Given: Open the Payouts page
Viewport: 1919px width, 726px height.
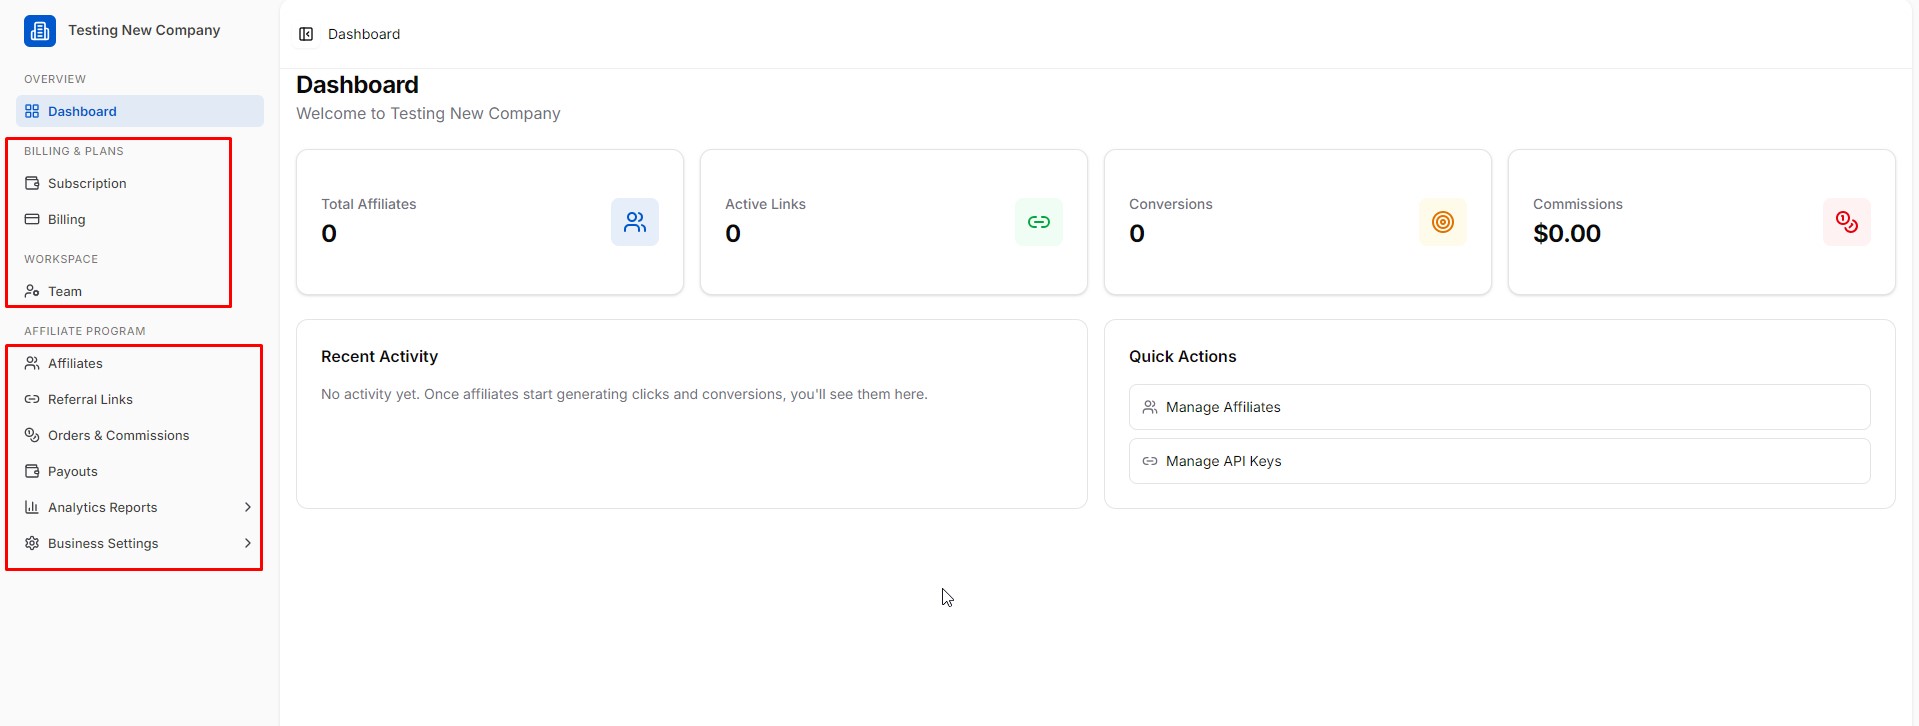Looking at the screenshot, I should pyautogui.click(x=140, y=471).
